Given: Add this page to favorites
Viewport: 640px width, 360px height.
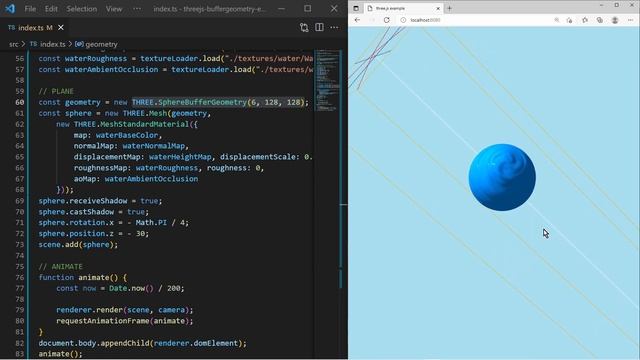Looking at the screenshot, I should point(569,20).
